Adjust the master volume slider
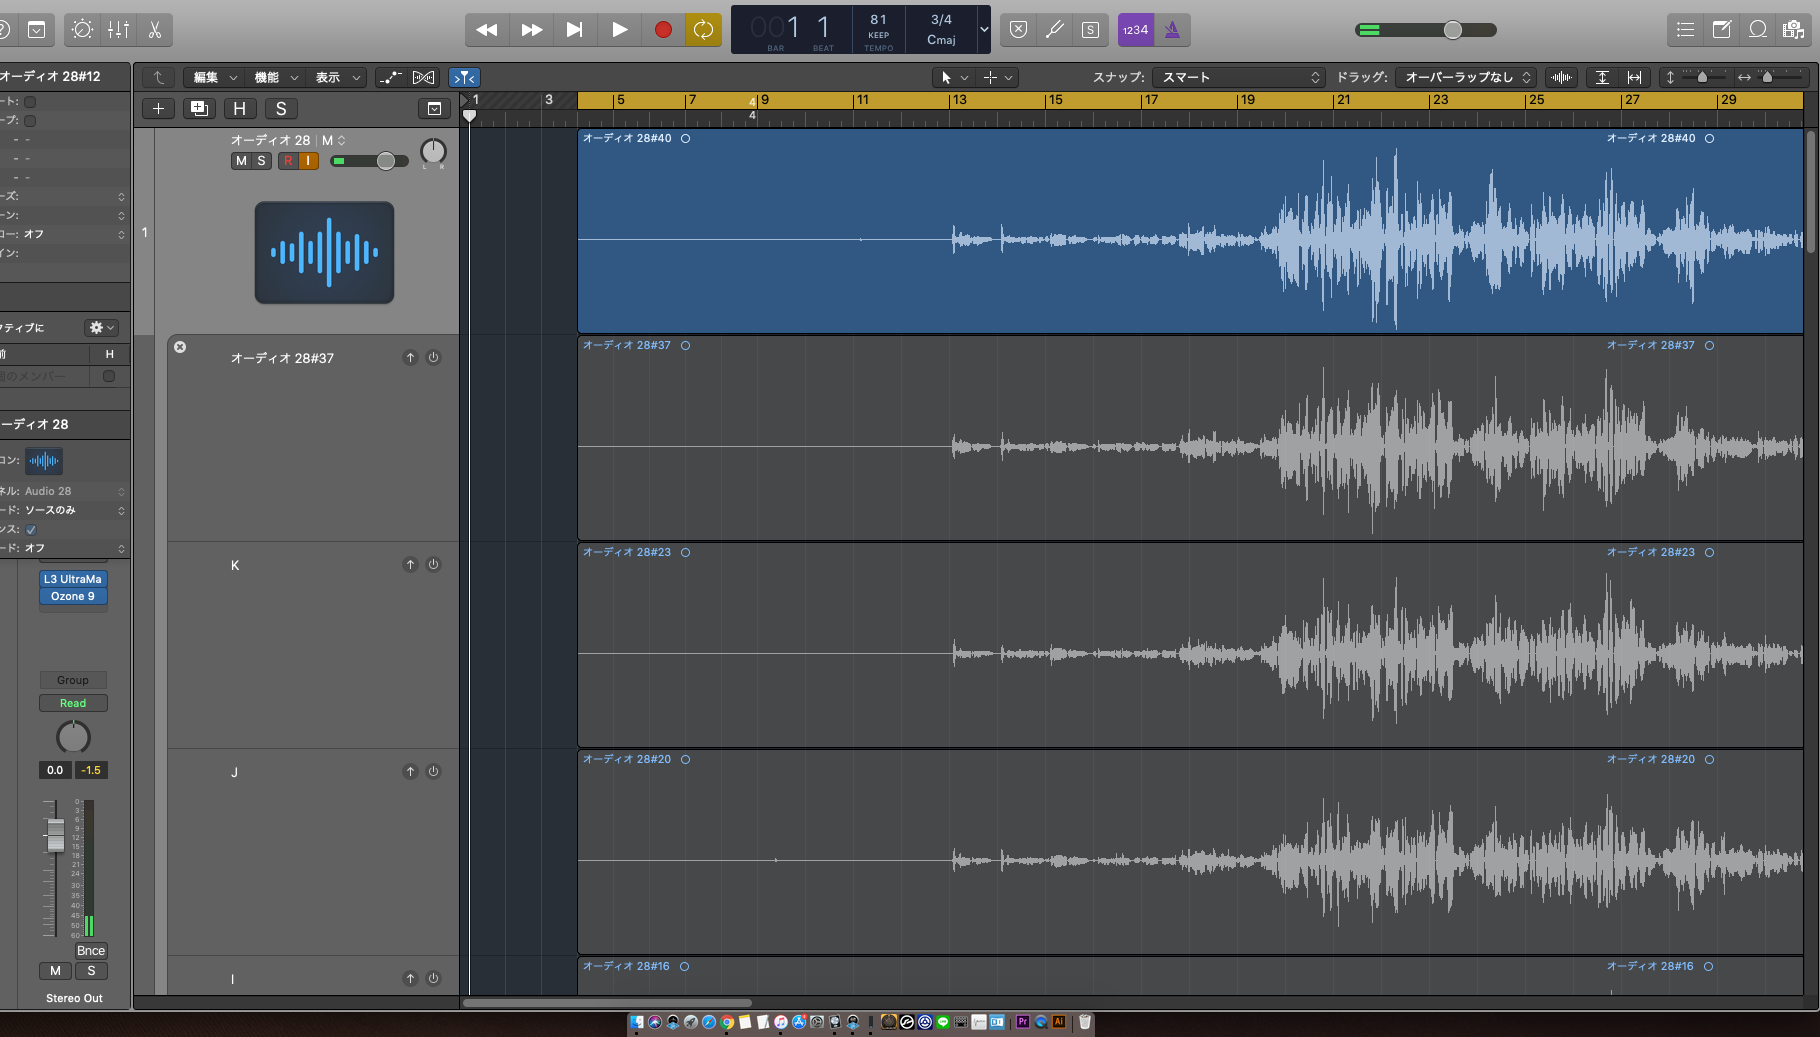 [x=1452, y=30]
